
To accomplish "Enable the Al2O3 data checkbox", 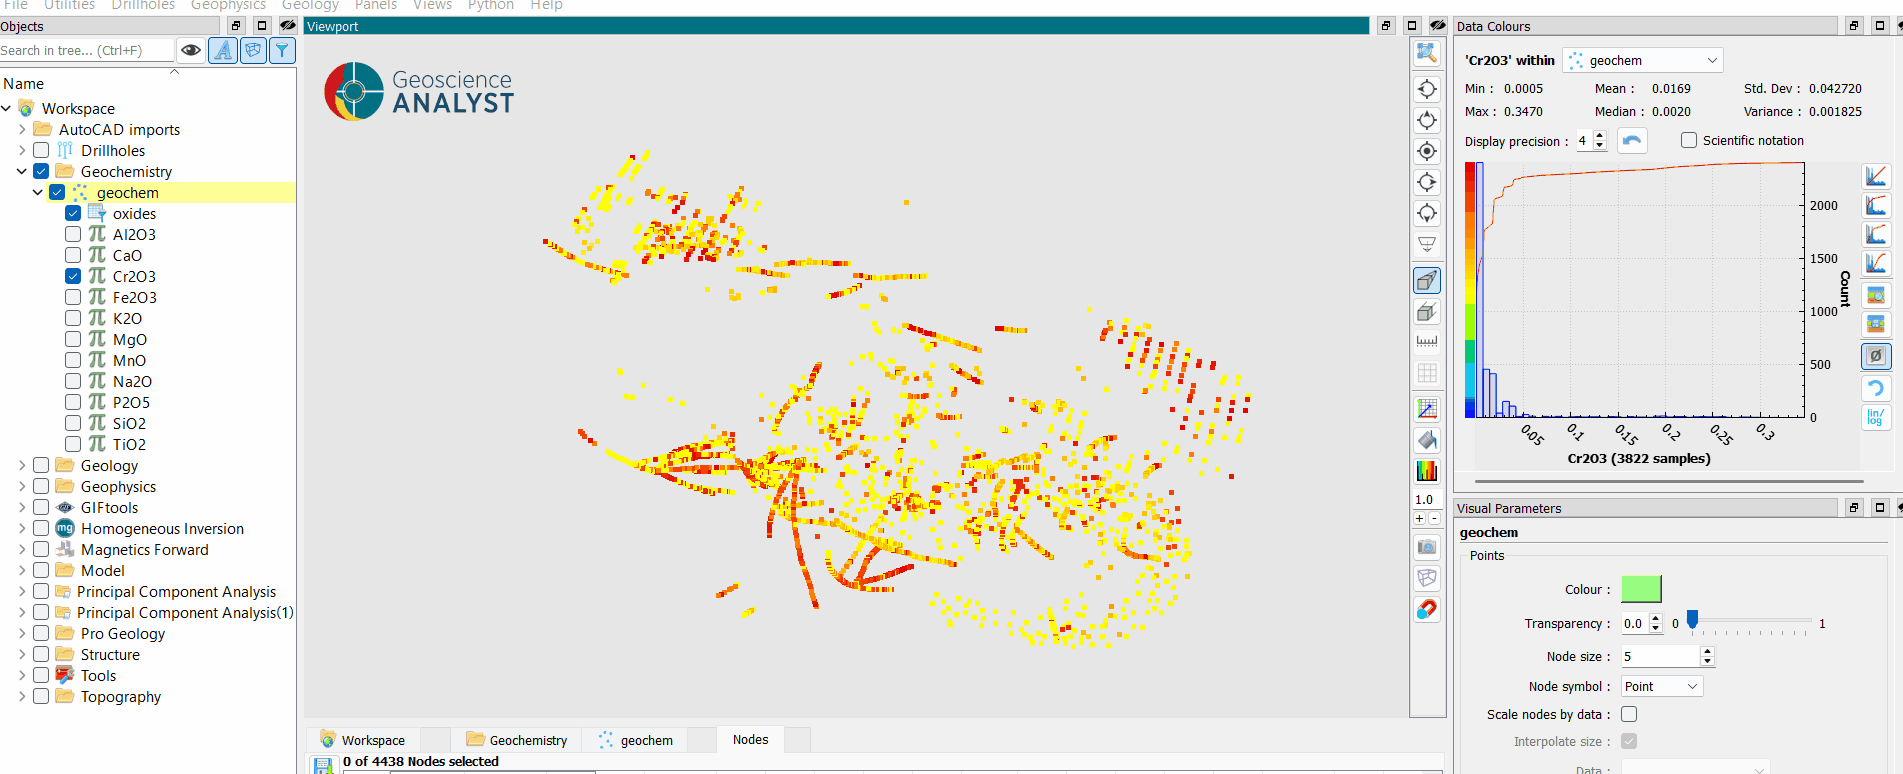I will 73,234.
